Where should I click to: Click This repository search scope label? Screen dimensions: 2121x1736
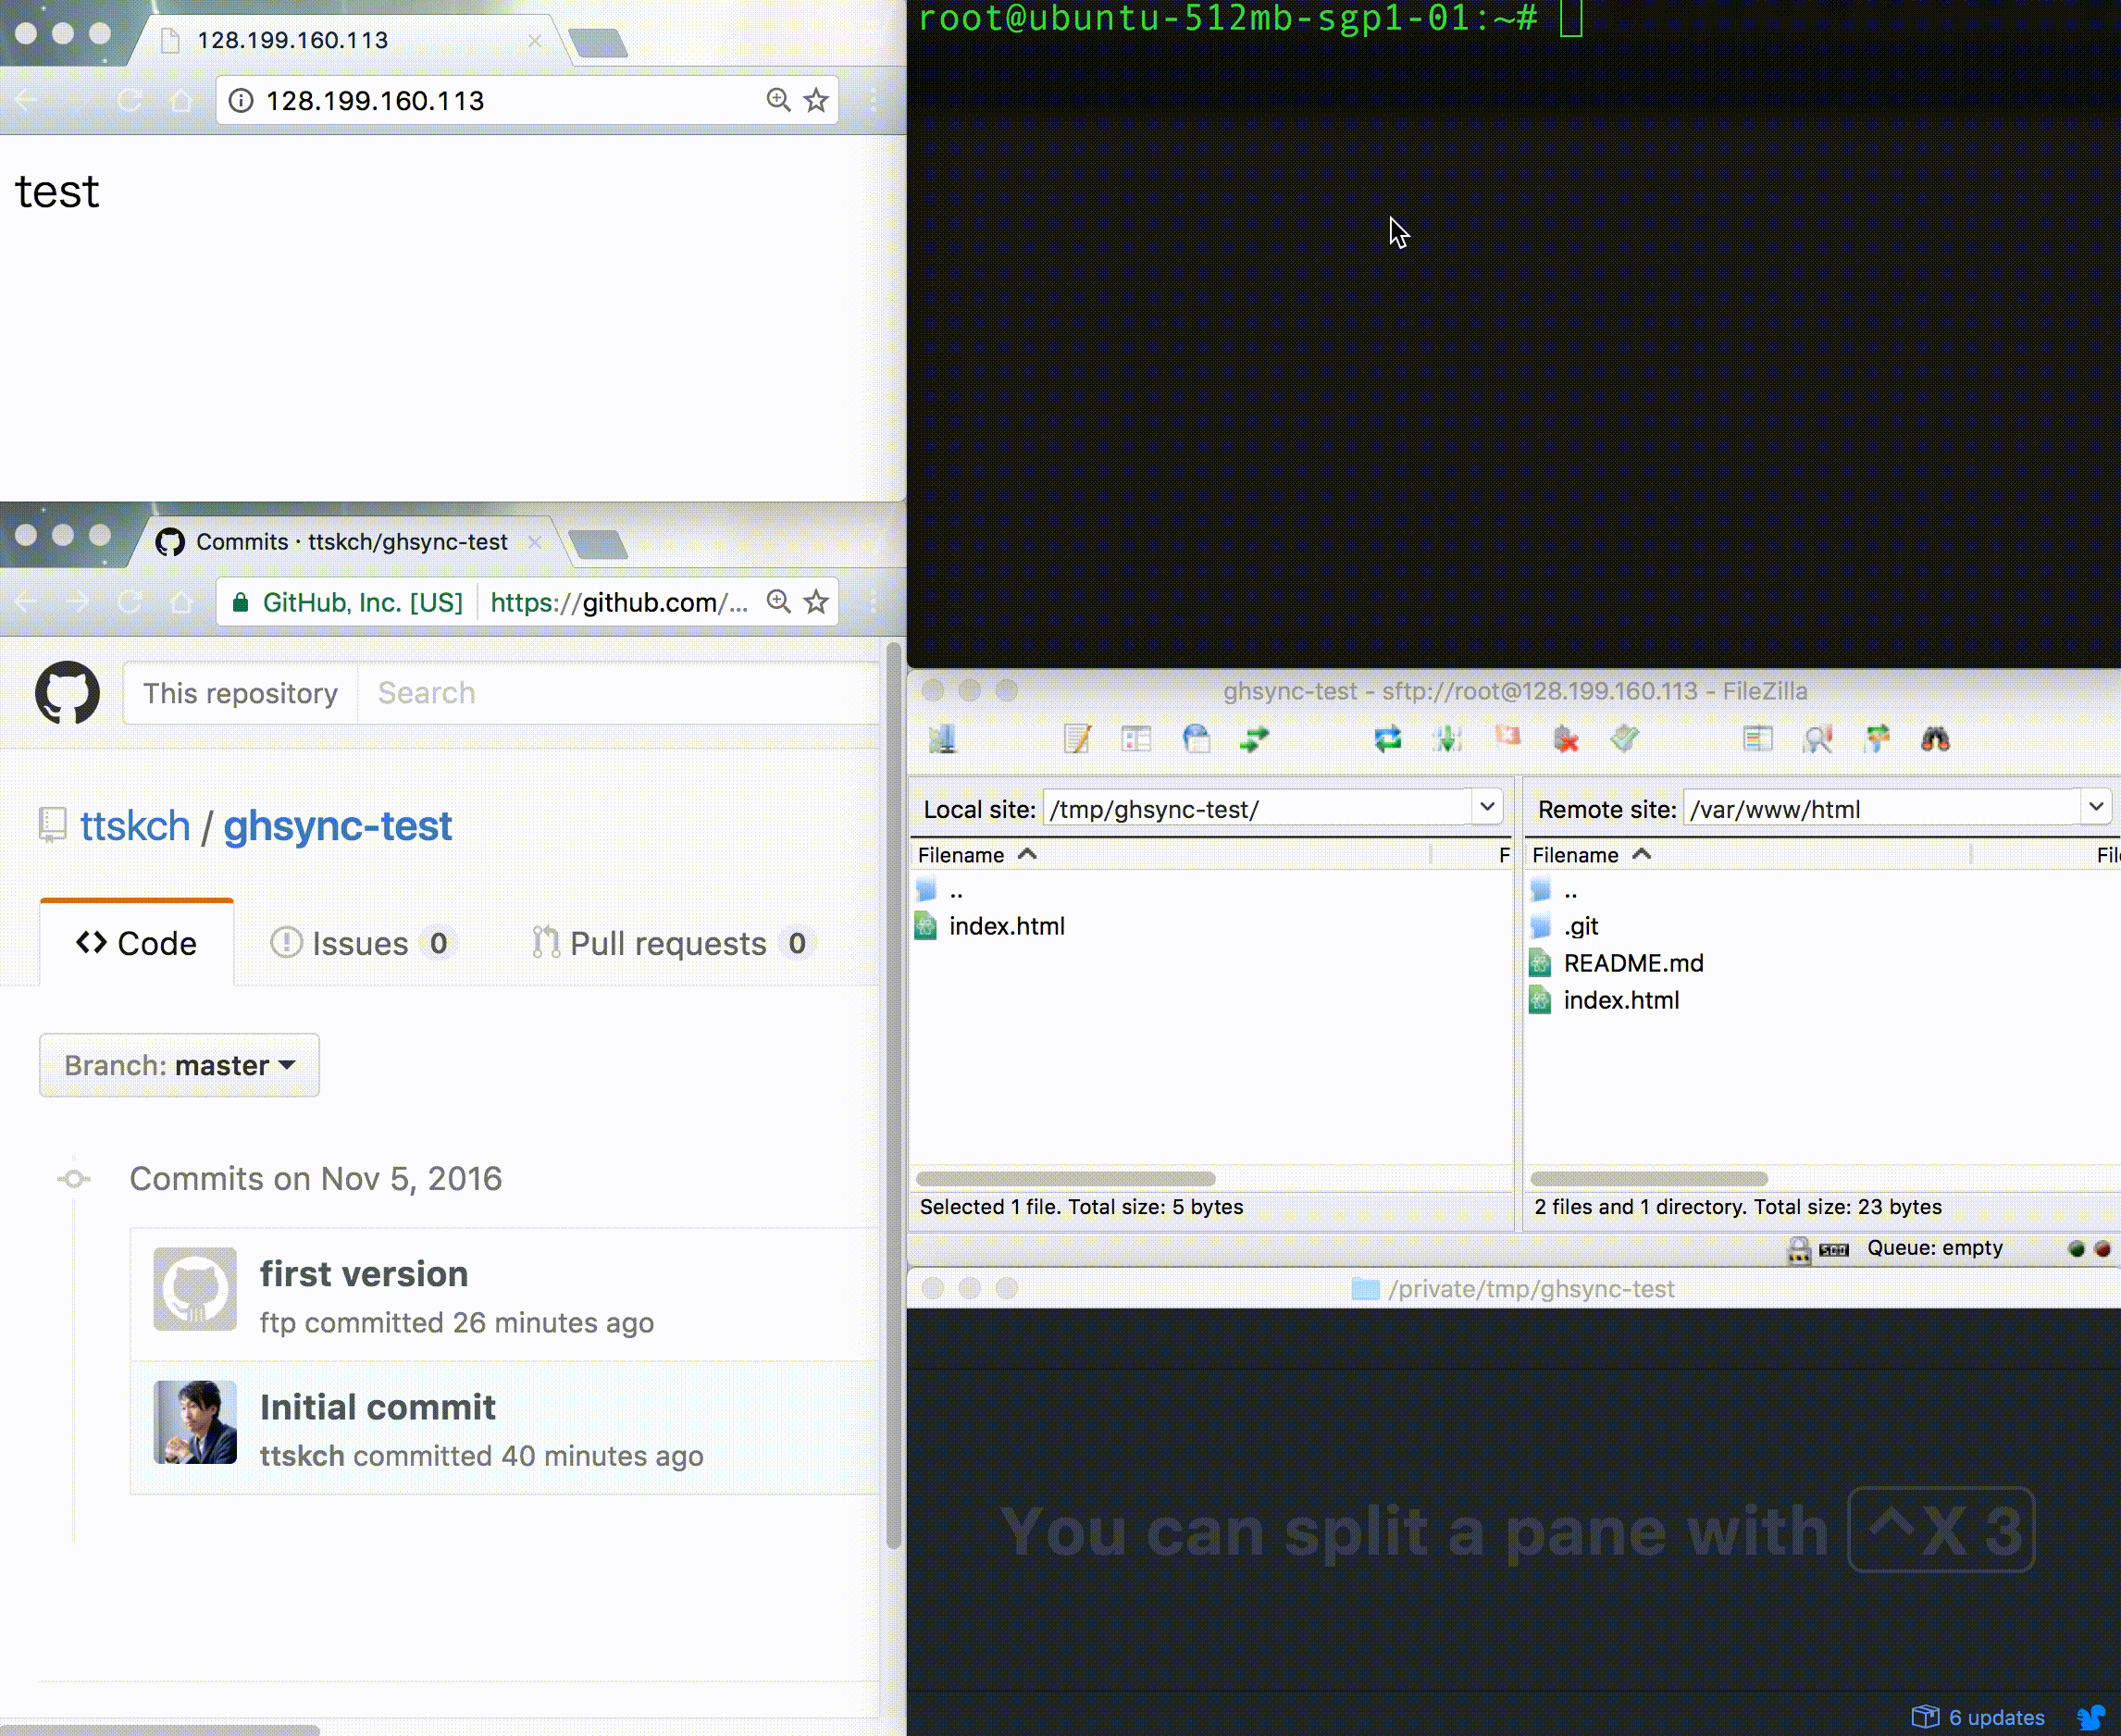click(x=240, y=693)
